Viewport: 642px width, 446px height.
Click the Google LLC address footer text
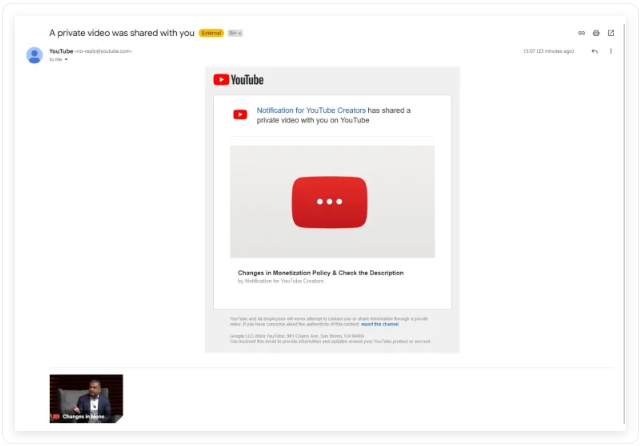coord(297,336)
